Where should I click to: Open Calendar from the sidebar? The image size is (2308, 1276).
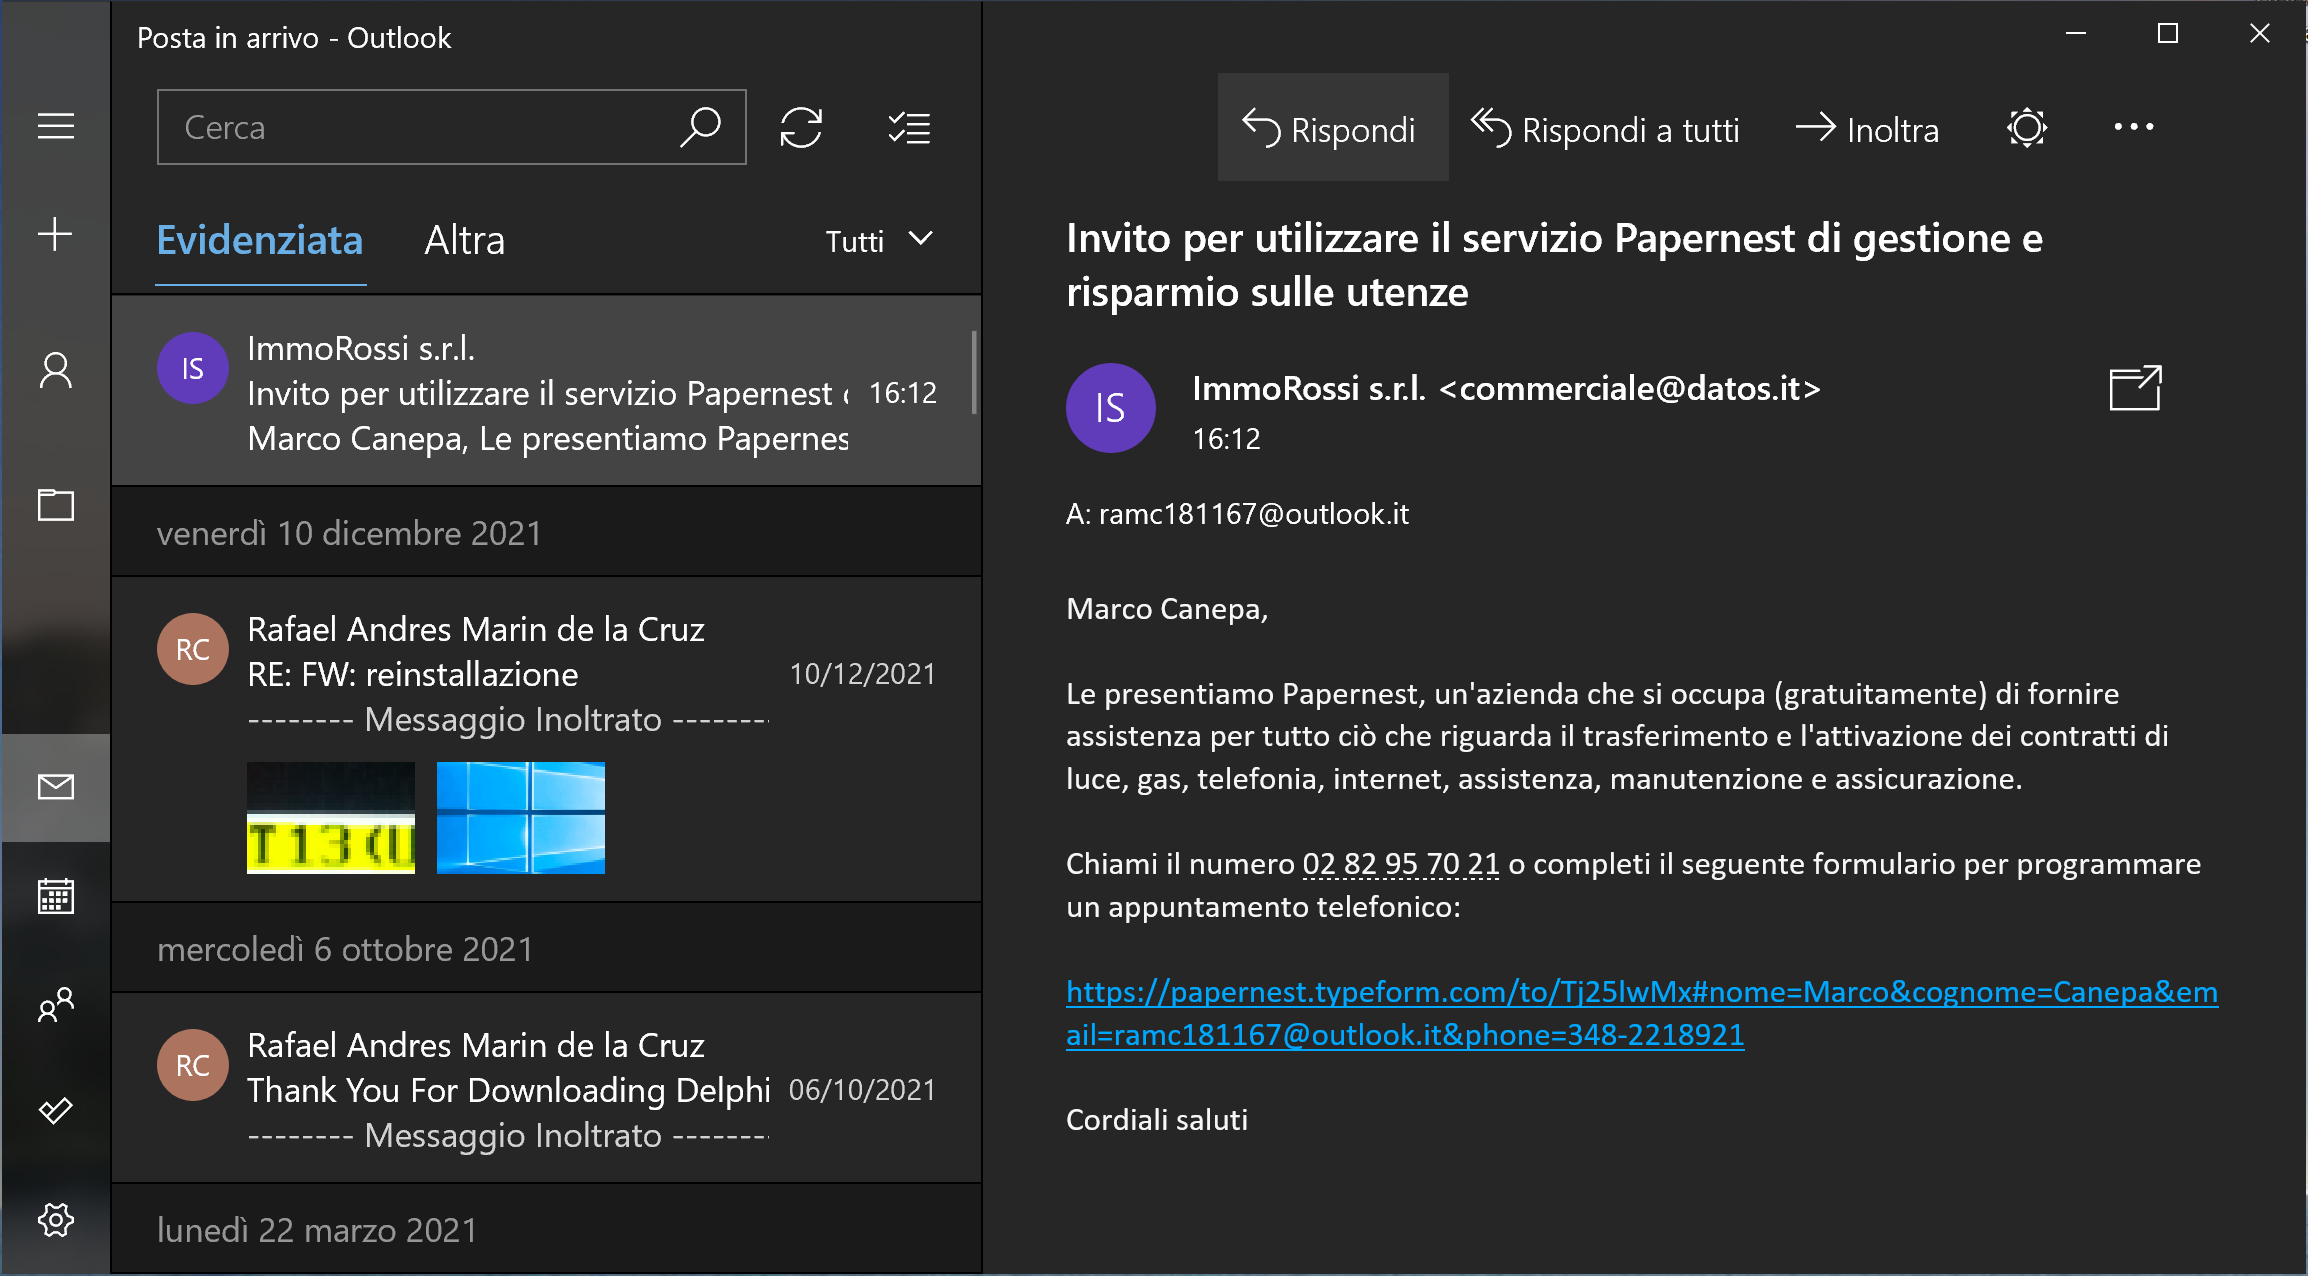click(56, 896)
